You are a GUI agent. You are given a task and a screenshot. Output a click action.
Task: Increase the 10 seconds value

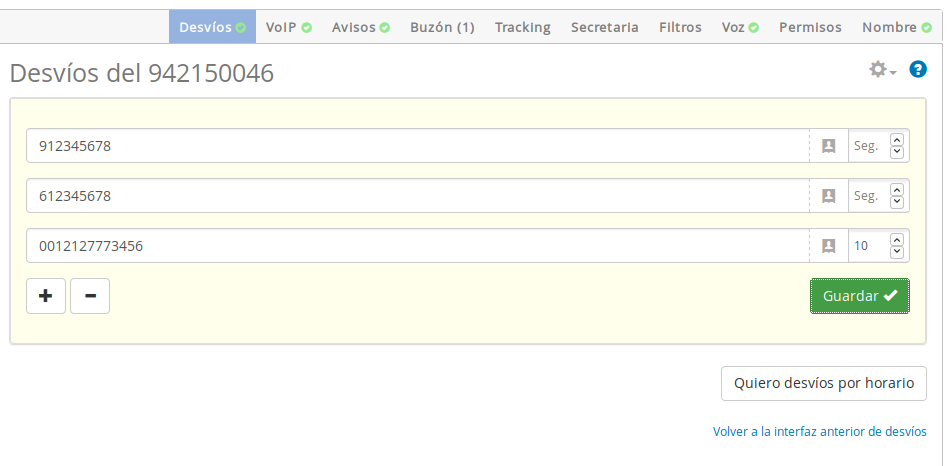coord(896,241)
